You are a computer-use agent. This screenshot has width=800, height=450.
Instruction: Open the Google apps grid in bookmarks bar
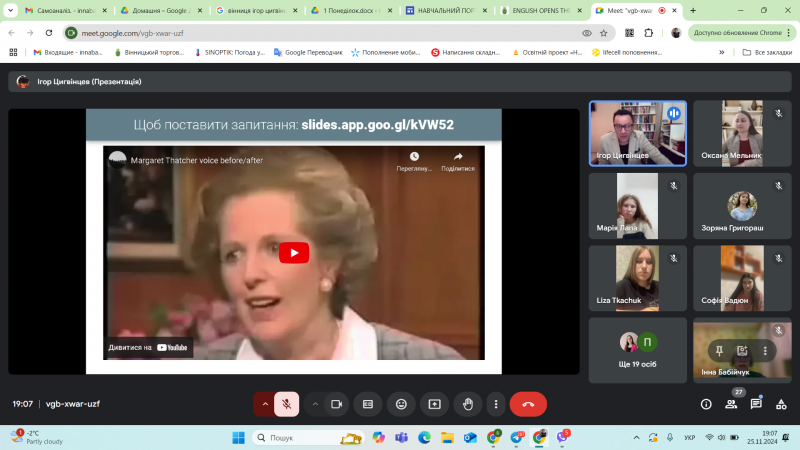pyautogui.click(x=13, y=52)
